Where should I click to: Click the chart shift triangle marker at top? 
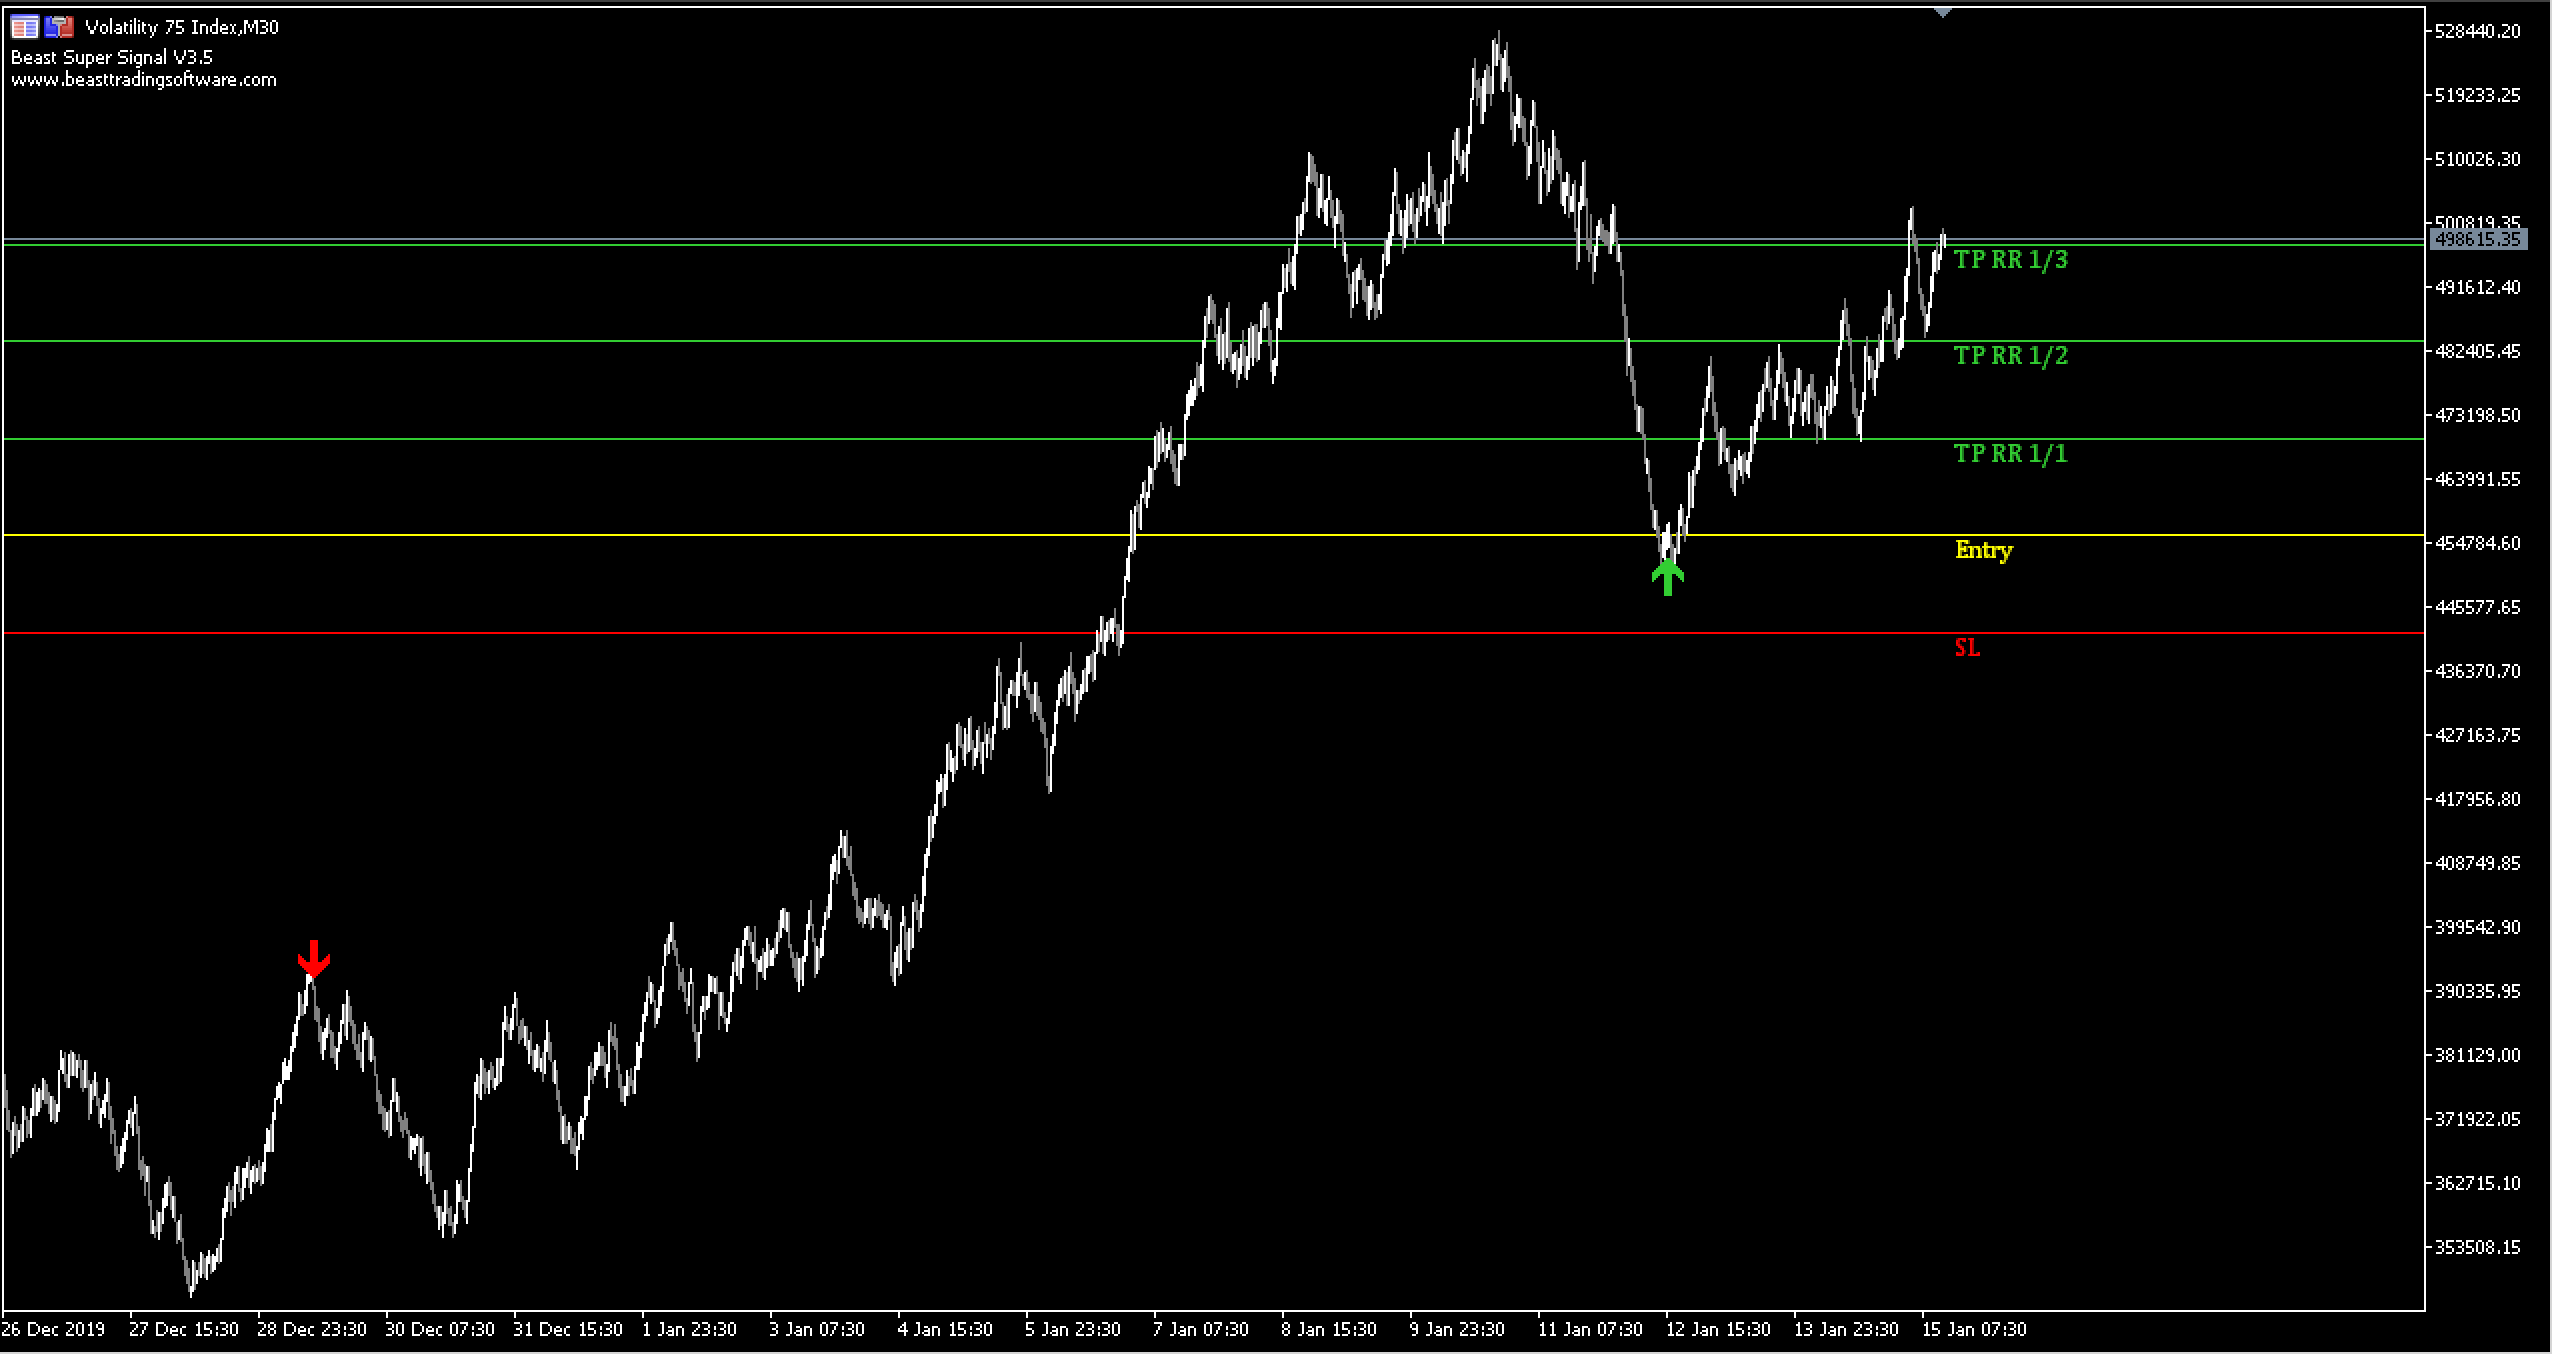click(1942, 12)
